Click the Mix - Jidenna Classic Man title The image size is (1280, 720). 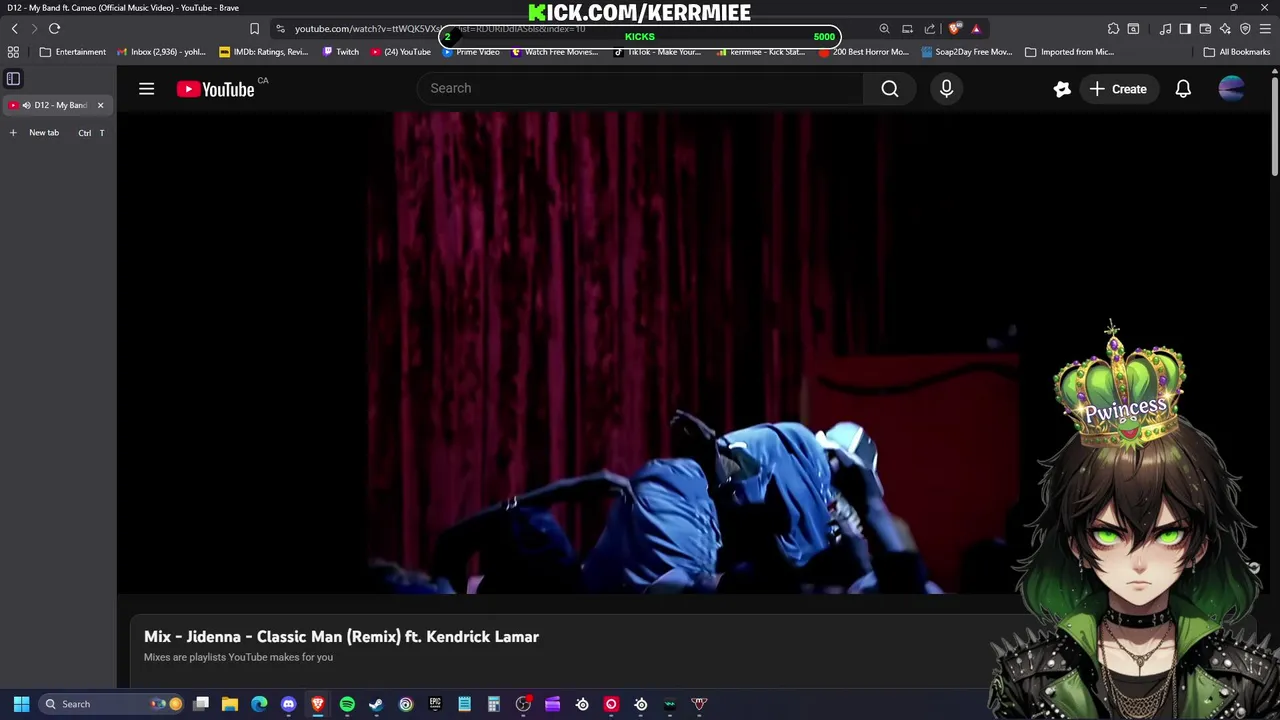coord(341,637)
